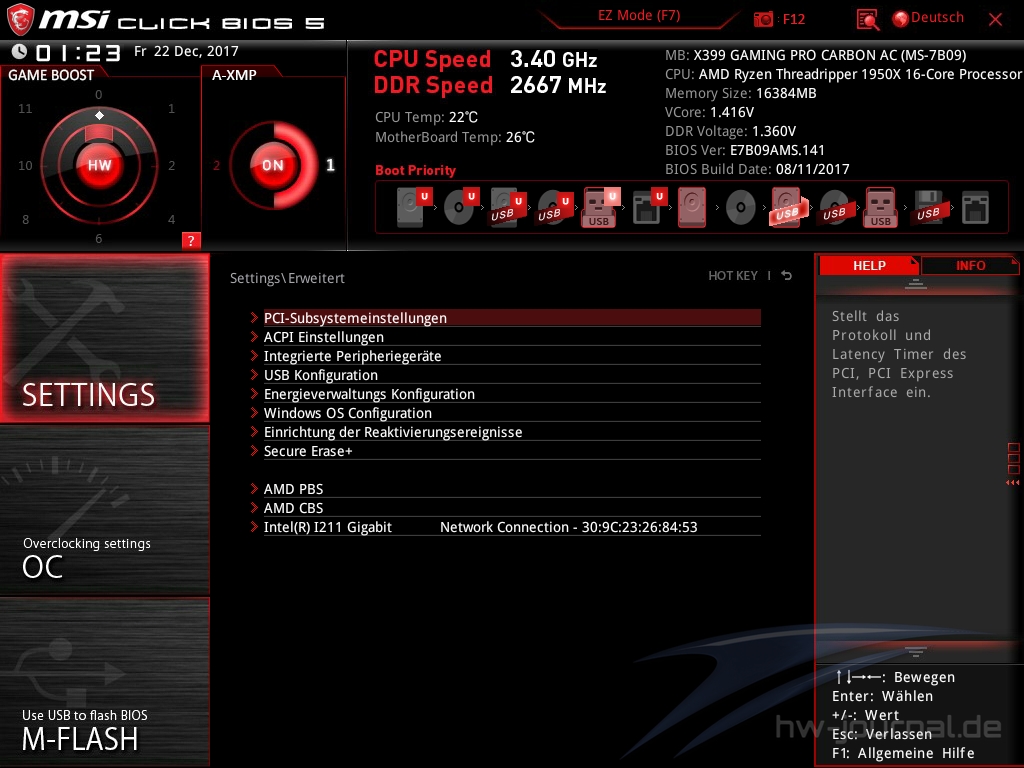Screen dimensions: 1024x768
Task: Open M-FLASH to flash BIOS
Action: [105, 728]
